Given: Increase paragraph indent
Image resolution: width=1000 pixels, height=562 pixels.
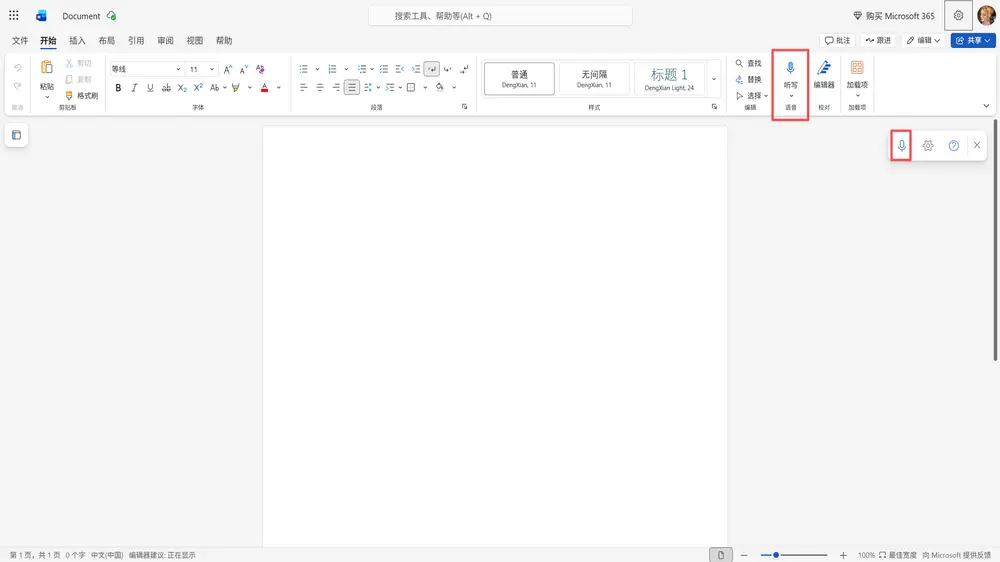Looking at the screenshot, I should coord(416,69).
